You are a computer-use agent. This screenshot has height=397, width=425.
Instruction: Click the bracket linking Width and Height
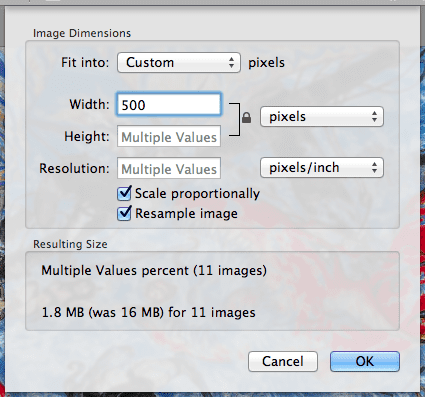click(x=235, y=119)
